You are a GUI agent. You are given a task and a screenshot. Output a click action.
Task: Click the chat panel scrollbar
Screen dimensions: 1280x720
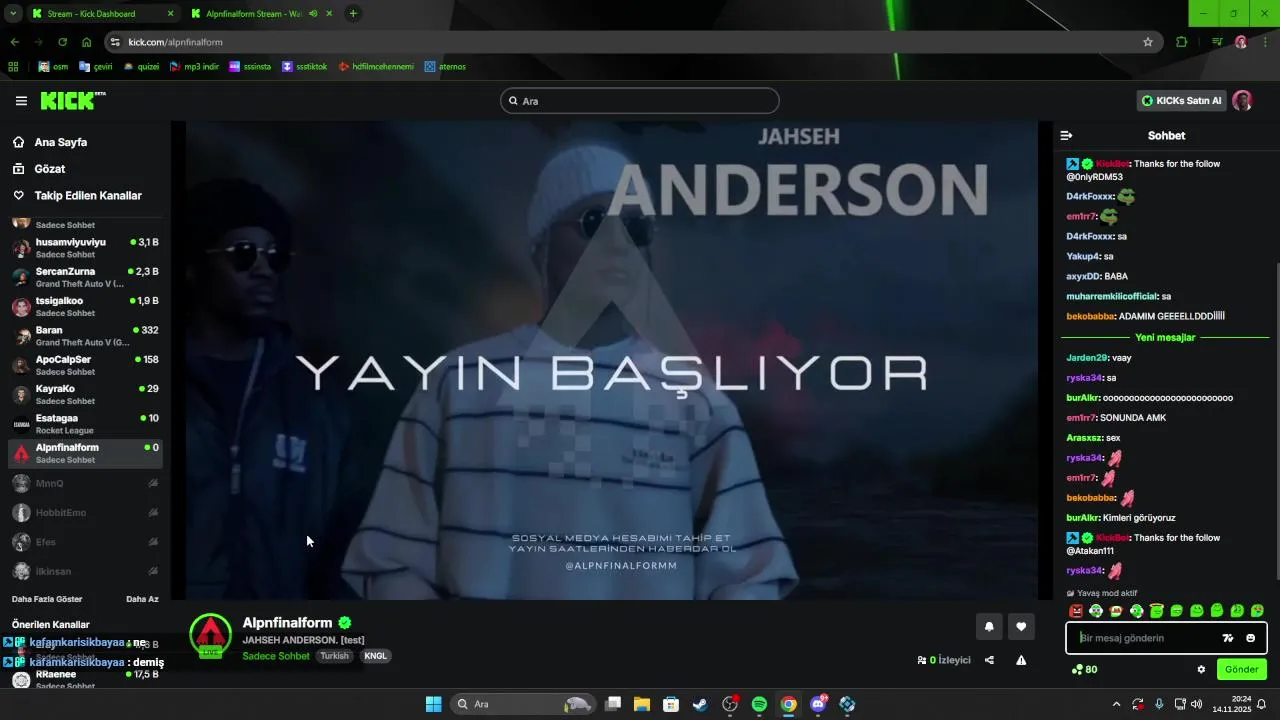1276,420
